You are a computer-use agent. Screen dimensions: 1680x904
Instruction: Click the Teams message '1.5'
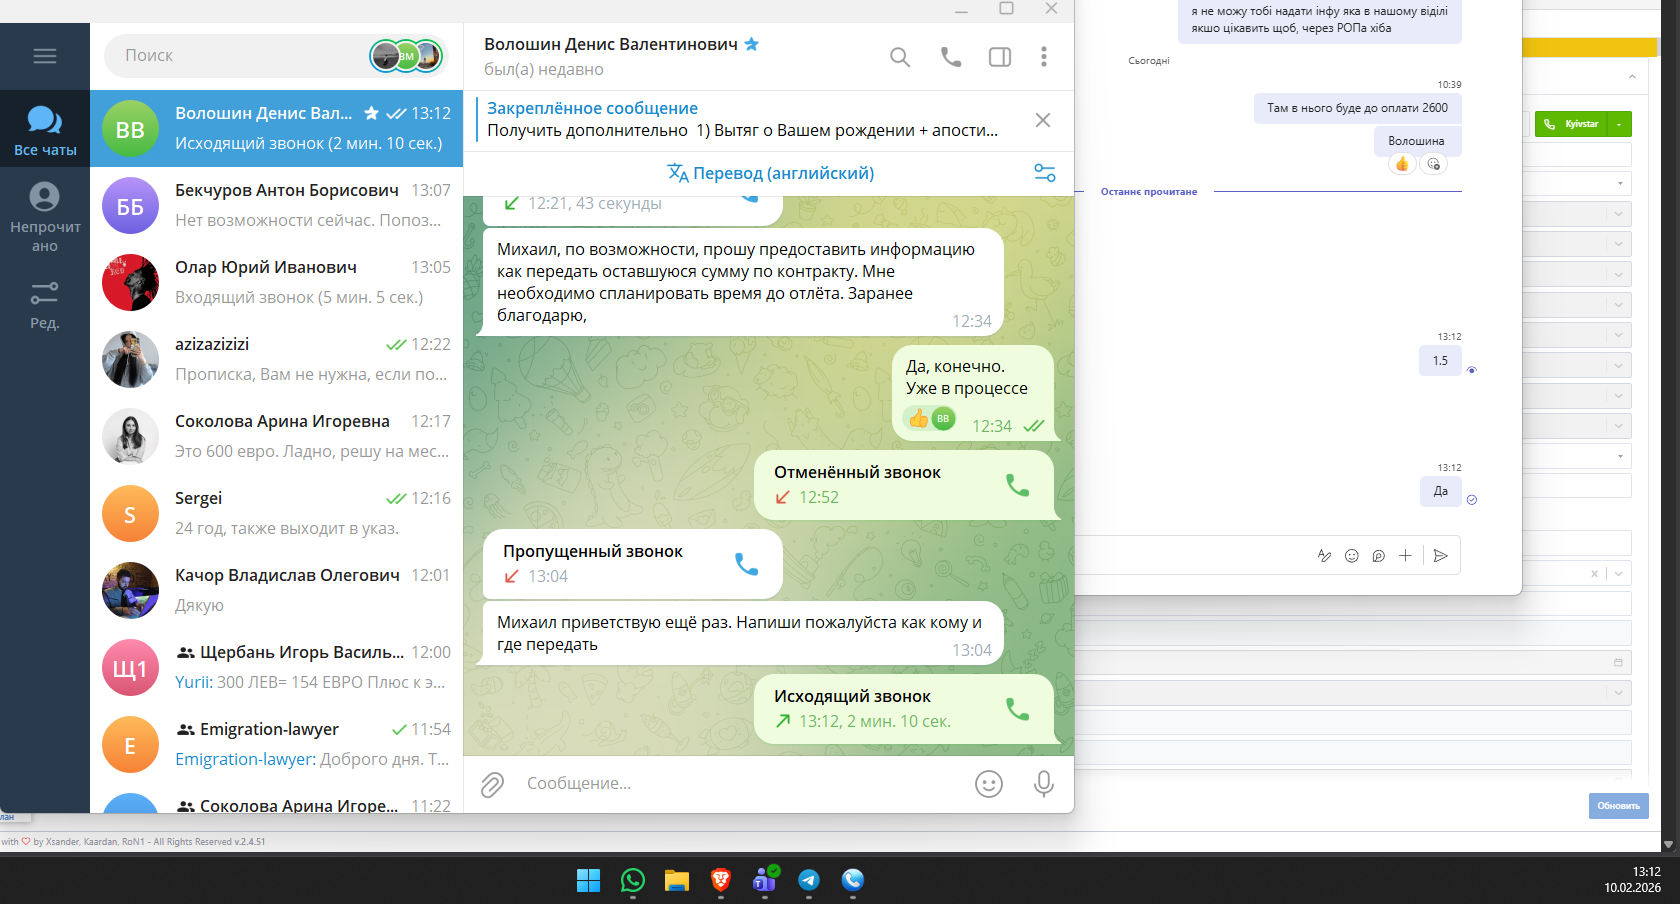1440,361
